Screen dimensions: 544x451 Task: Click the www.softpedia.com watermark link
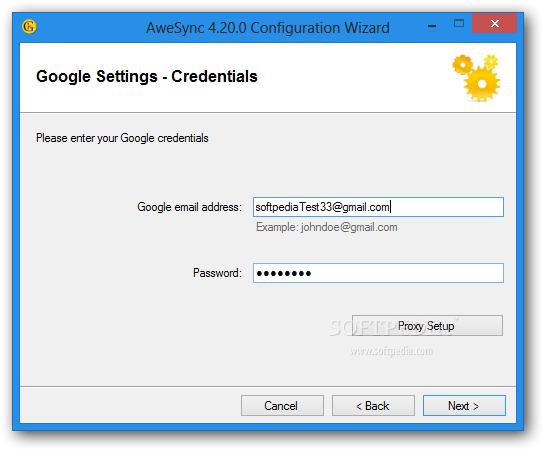(x=391, y=351)
